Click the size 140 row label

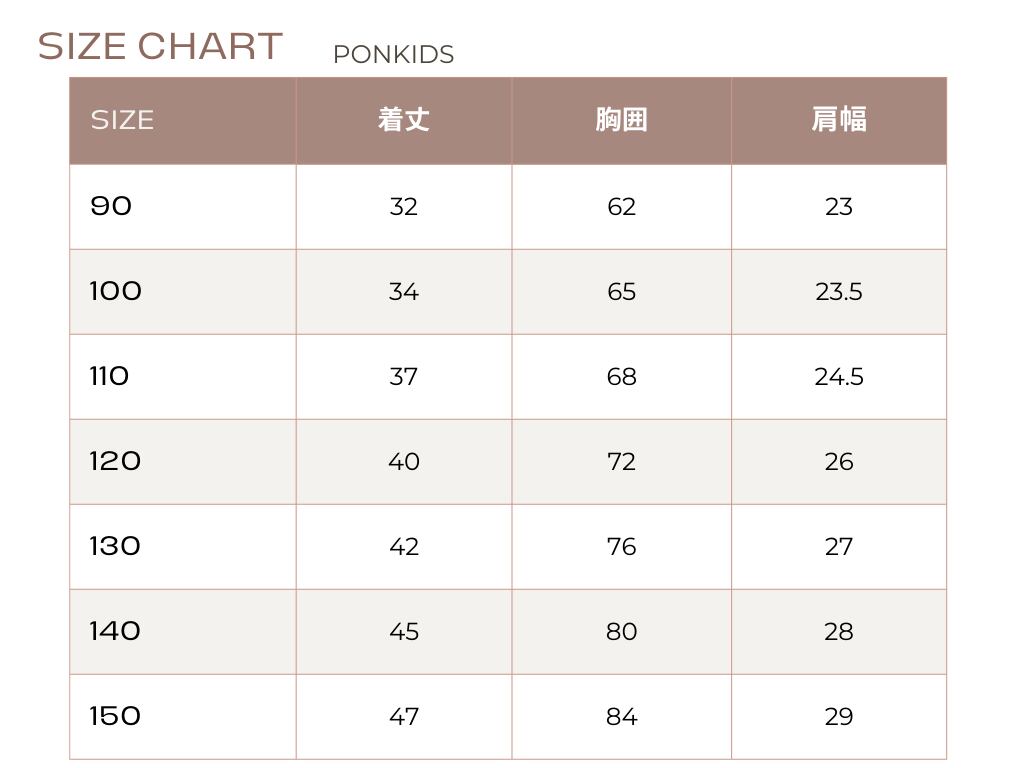coord(116,631)
